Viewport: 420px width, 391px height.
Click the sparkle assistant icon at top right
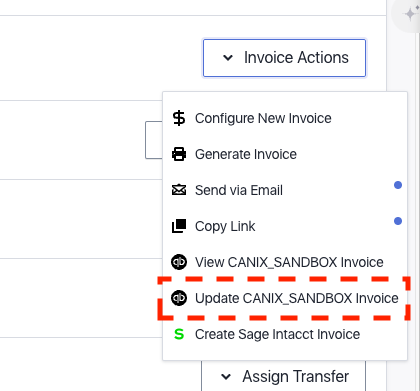coord(409,14)
